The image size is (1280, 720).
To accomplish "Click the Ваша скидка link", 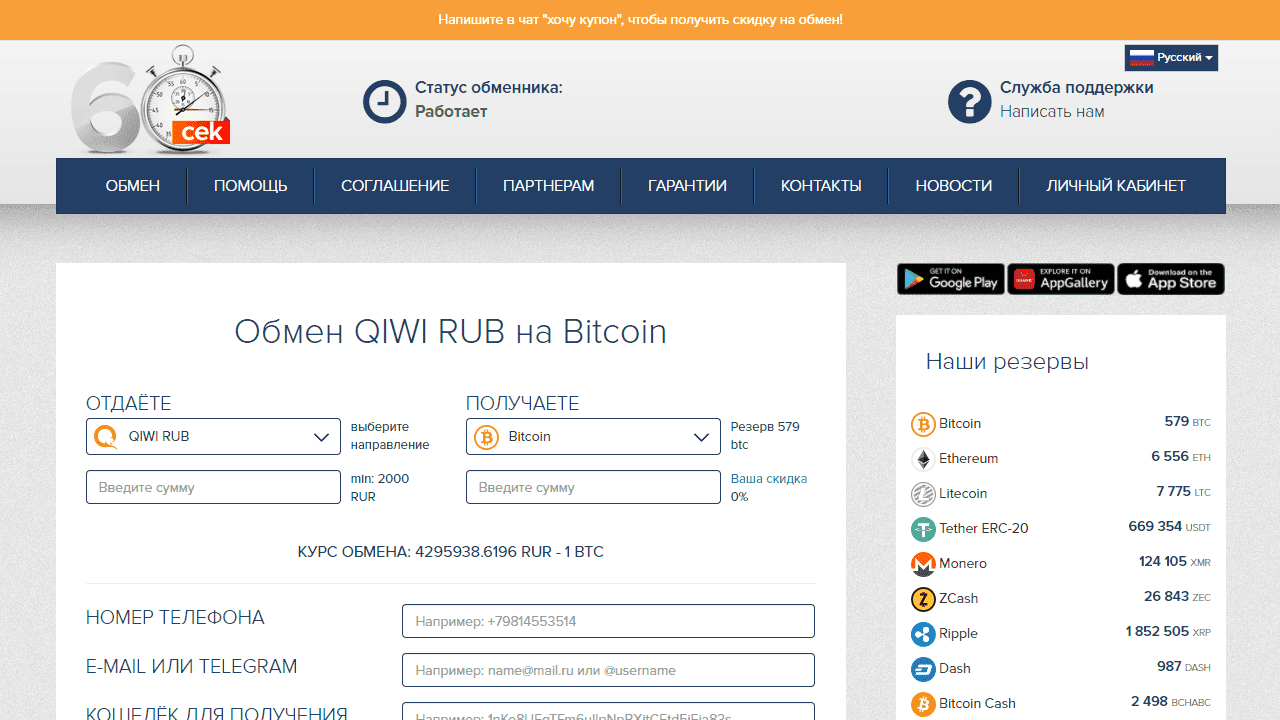I will 768,479.
